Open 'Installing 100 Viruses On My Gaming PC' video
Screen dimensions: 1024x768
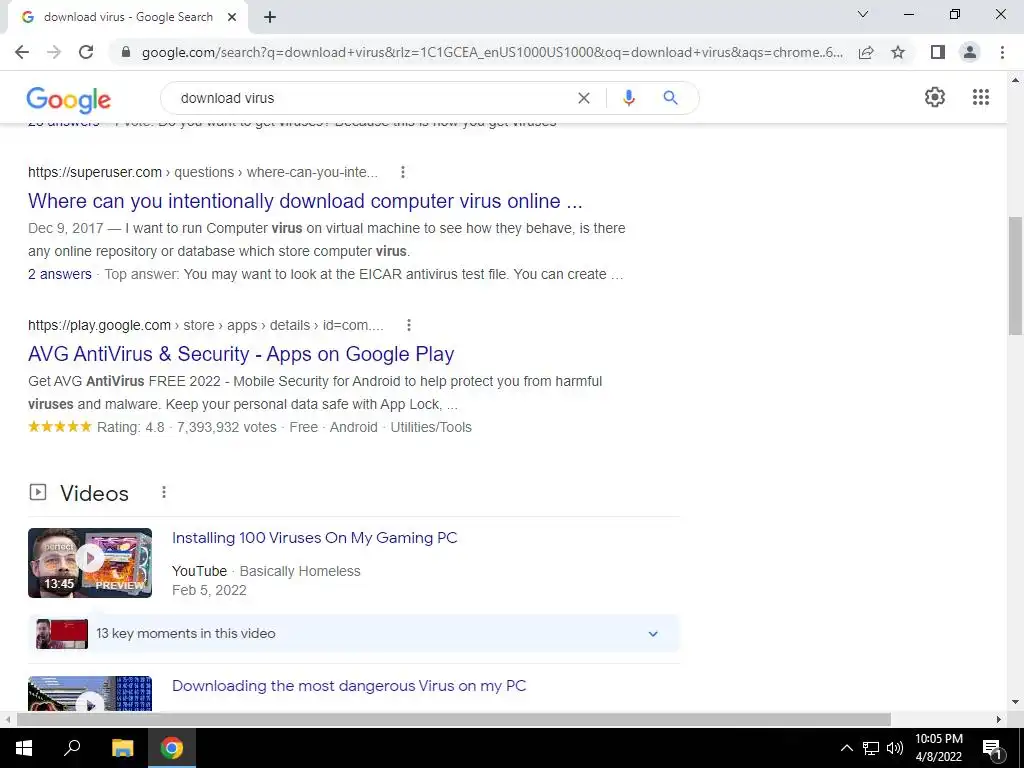(x=315, y=537)
